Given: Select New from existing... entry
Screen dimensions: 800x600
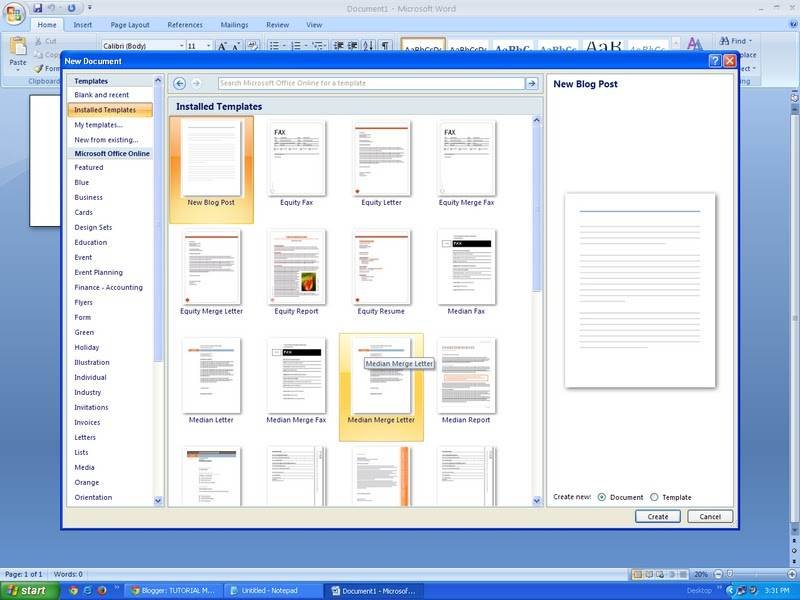Looking at the screenshot, I should click(x=106, y=140).
